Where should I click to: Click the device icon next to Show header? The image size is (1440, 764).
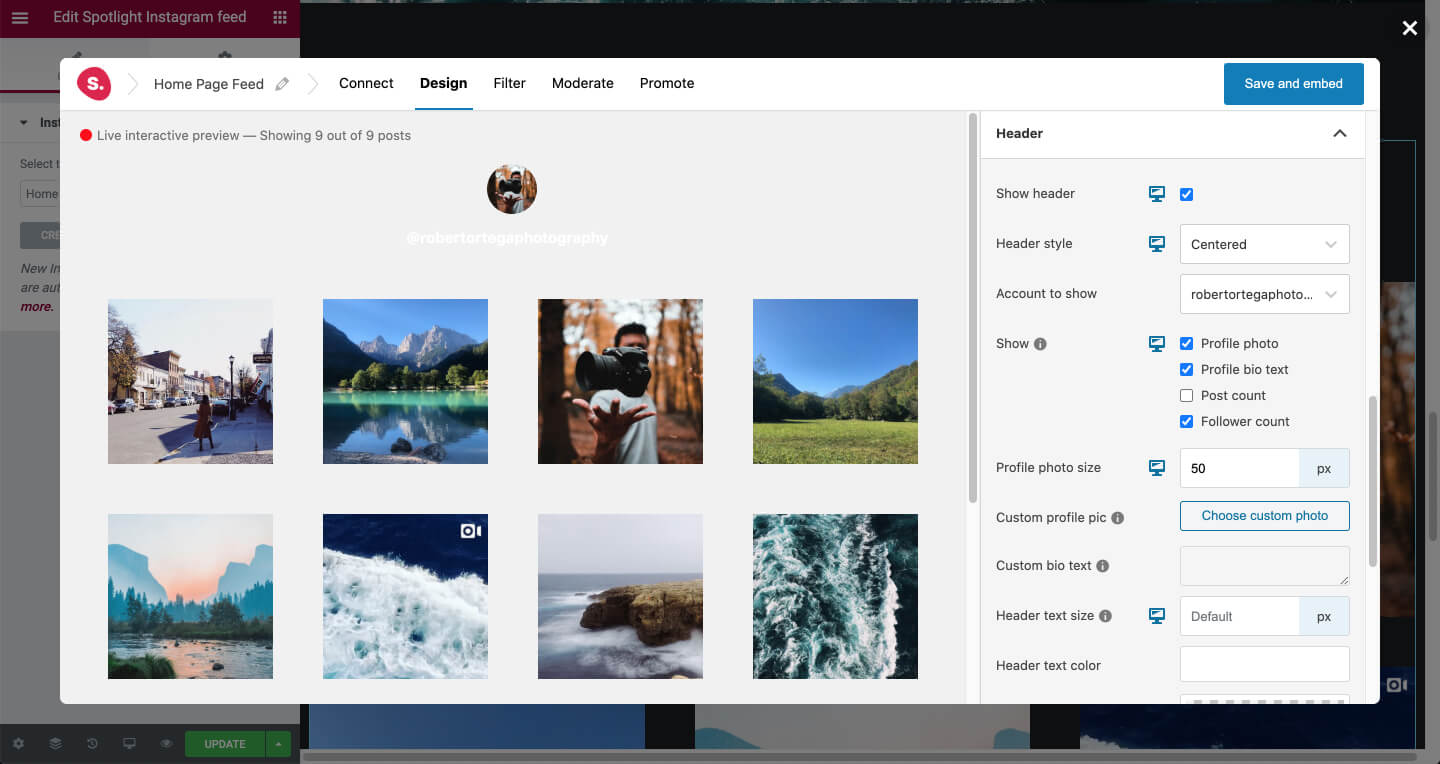[x=1157, y=194]
